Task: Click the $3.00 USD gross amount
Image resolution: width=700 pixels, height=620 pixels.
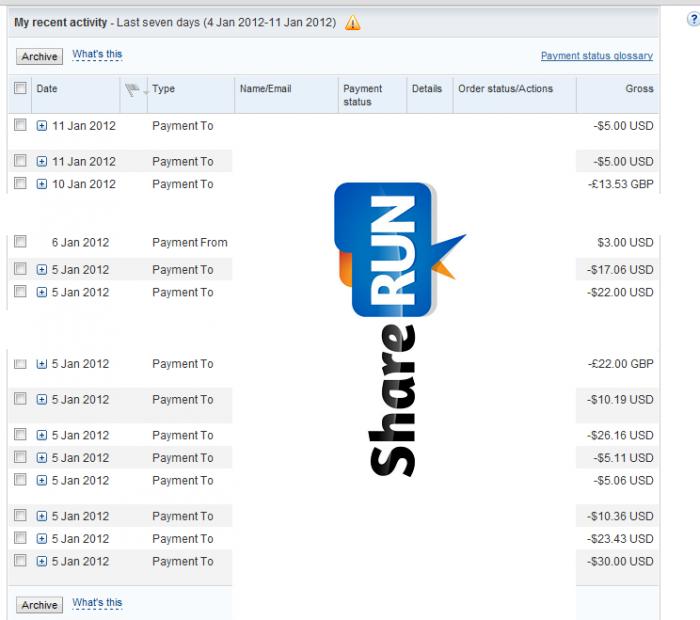Action: [625, 242]
